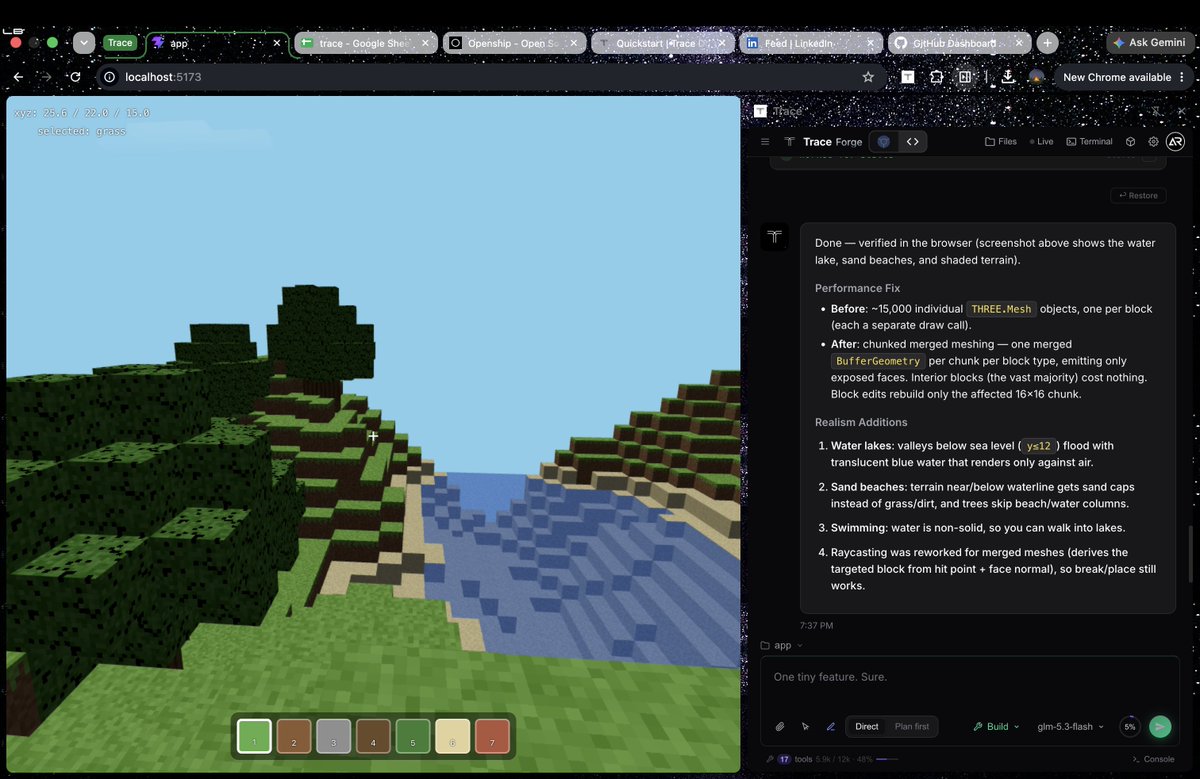
Task: Switch to the chat view toggle
Action: point(884,142)
